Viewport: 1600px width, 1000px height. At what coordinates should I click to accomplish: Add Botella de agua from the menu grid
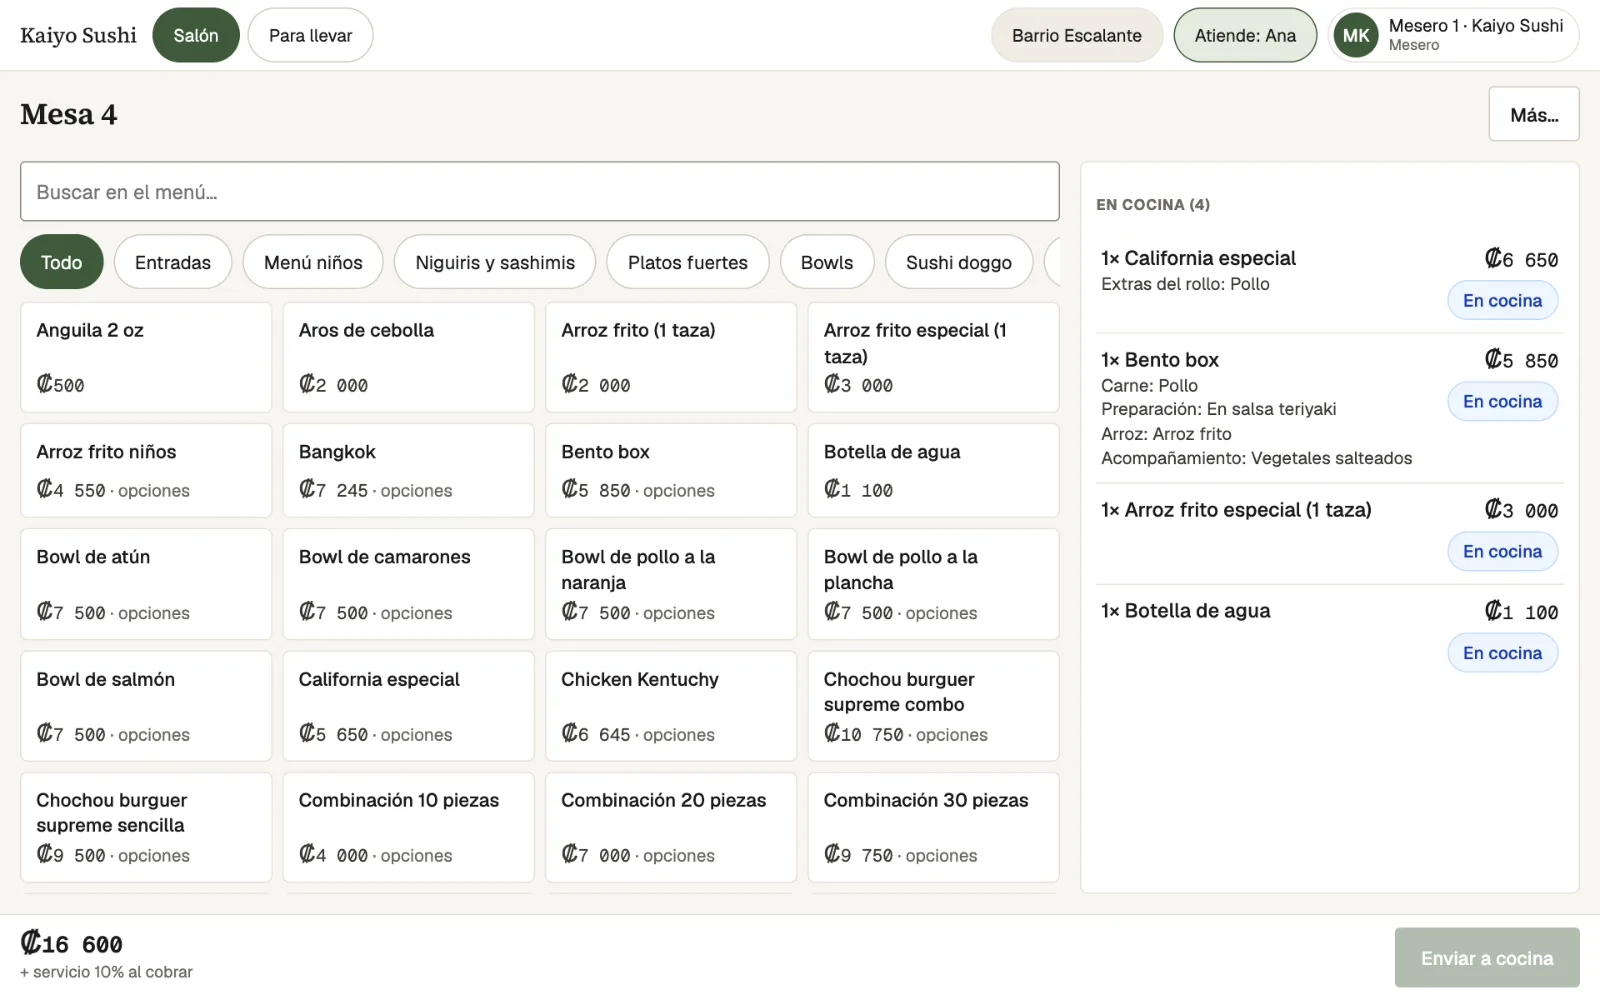(934, 470)
